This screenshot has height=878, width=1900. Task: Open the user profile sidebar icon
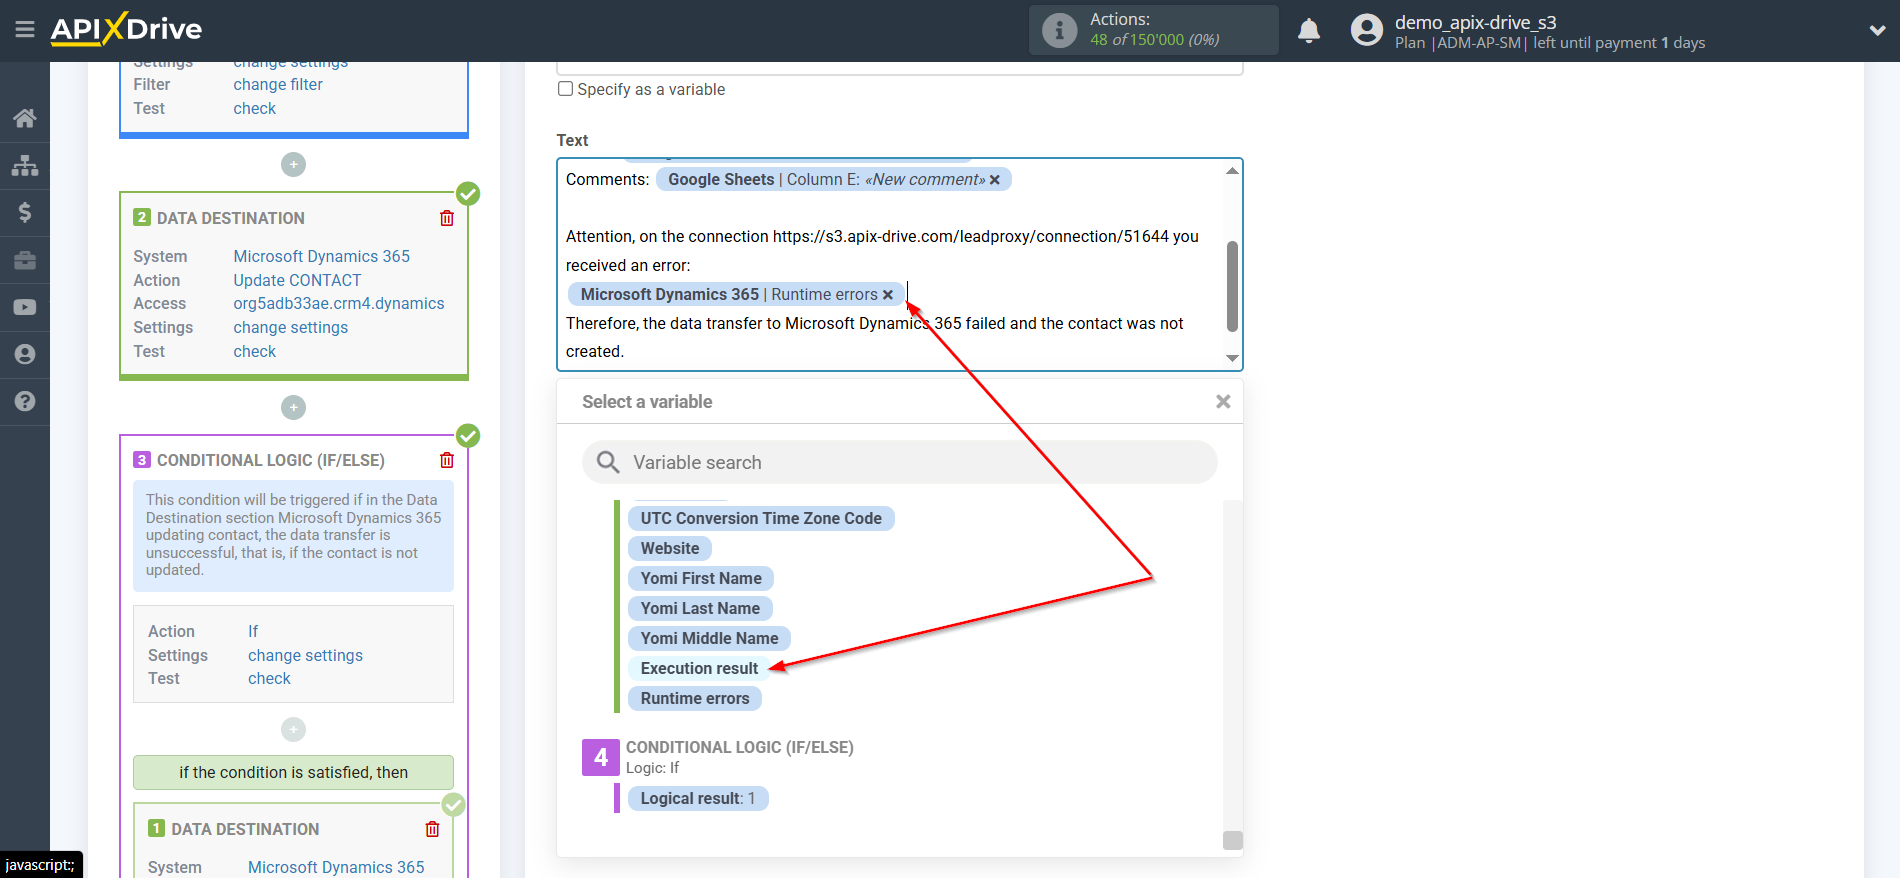[25, 354]
